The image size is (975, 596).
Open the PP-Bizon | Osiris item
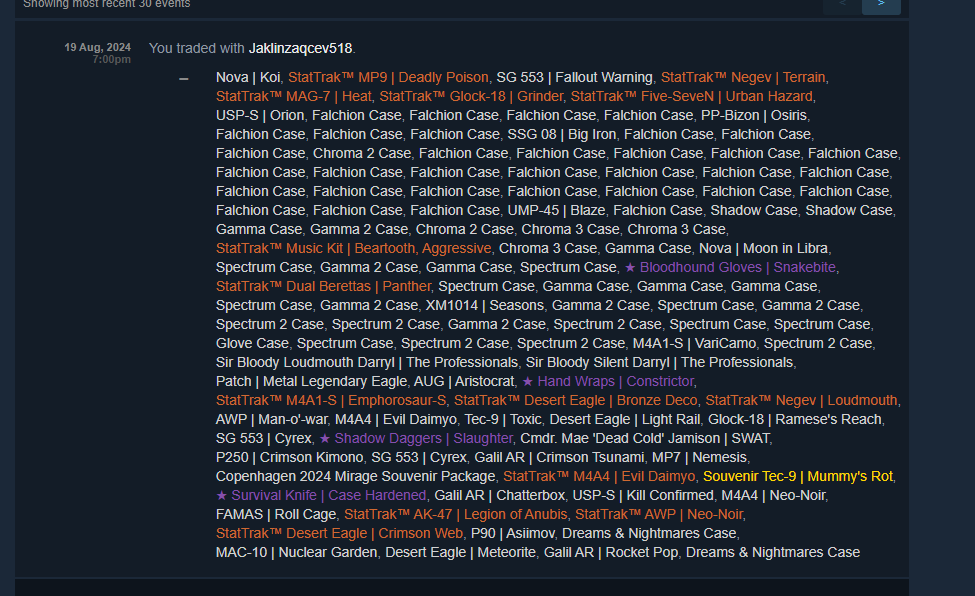(754, 116)
